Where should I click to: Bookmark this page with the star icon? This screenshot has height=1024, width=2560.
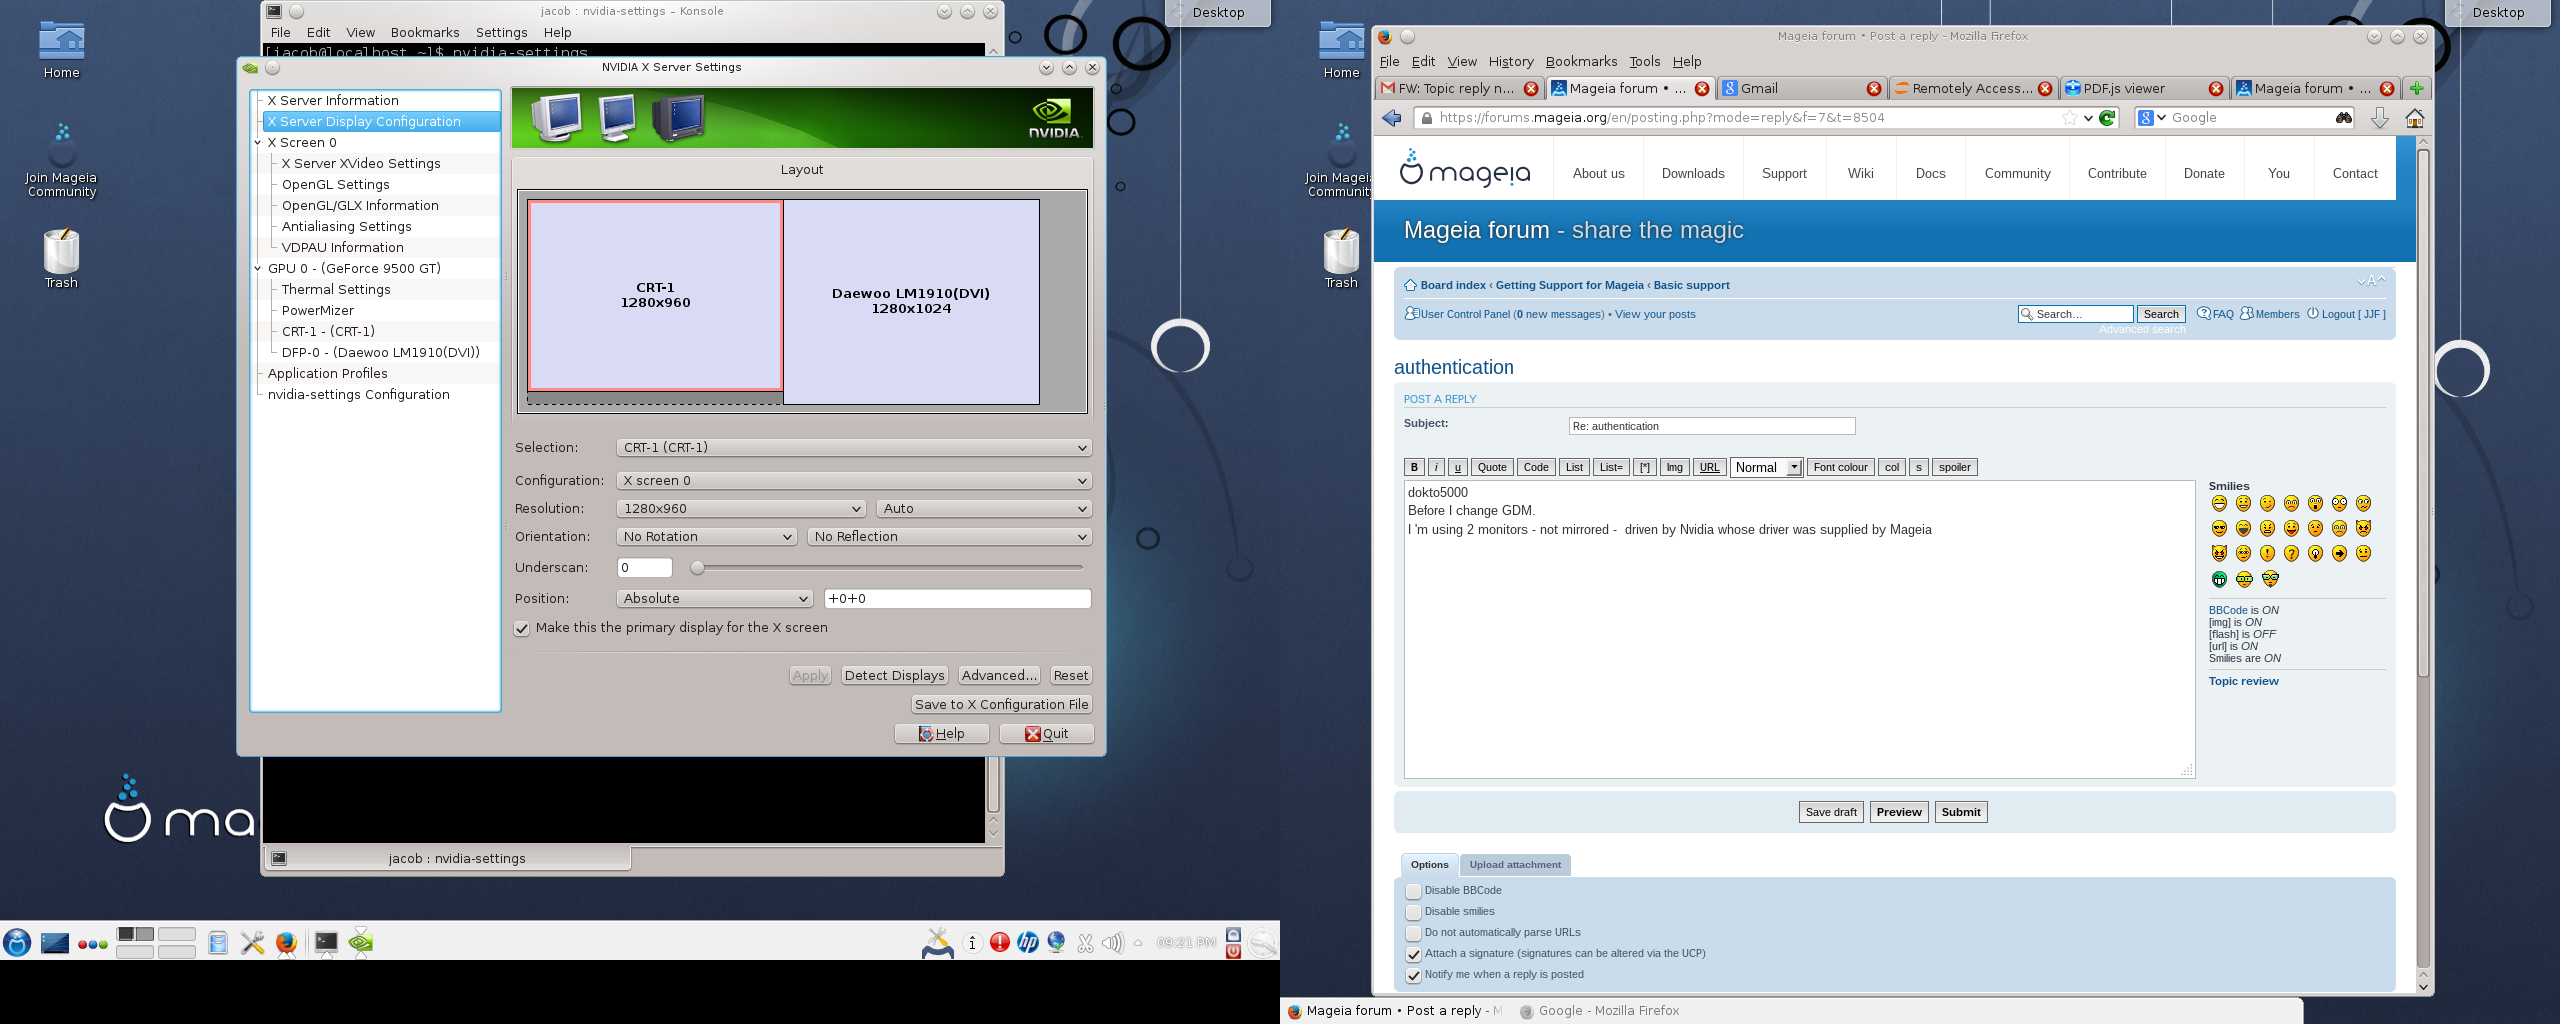[x=2069, y=118]
